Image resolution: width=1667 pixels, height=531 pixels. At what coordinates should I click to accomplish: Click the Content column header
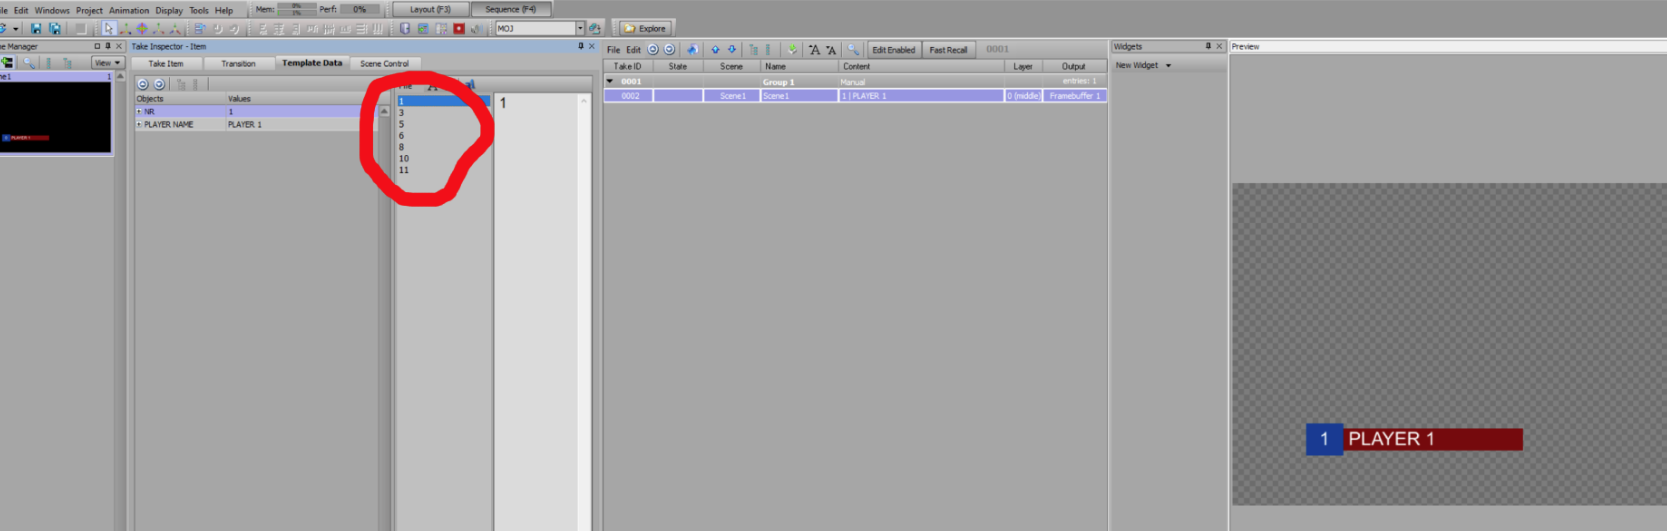(x=921, y=66)
